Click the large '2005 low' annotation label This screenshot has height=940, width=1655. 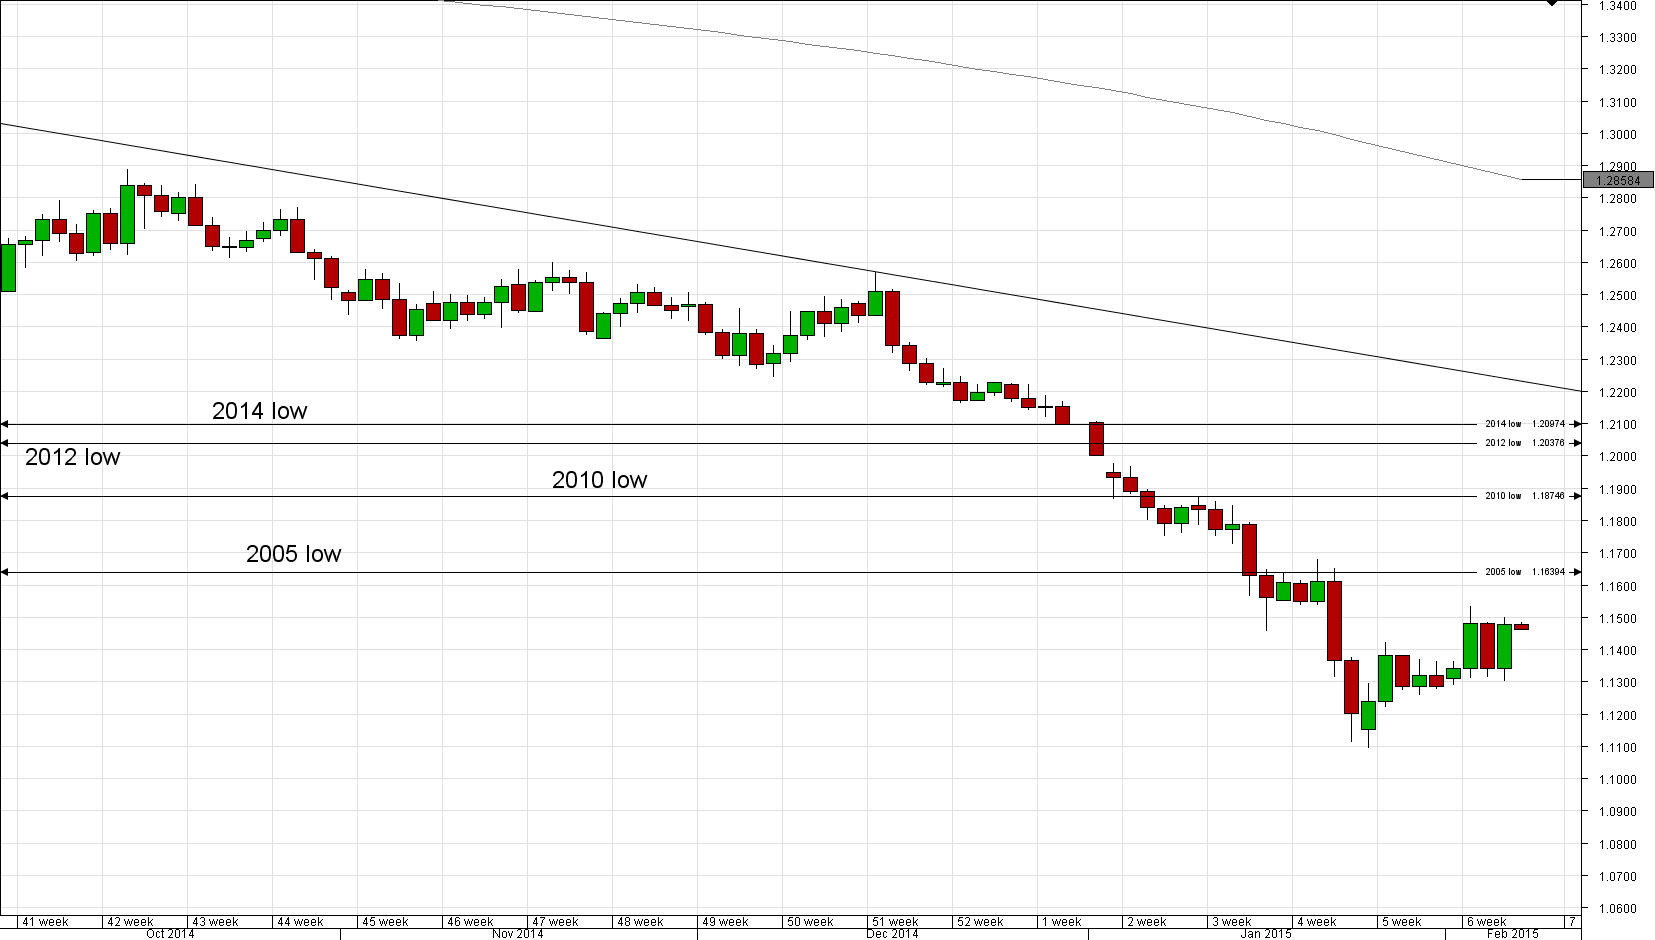click(293, 554)
